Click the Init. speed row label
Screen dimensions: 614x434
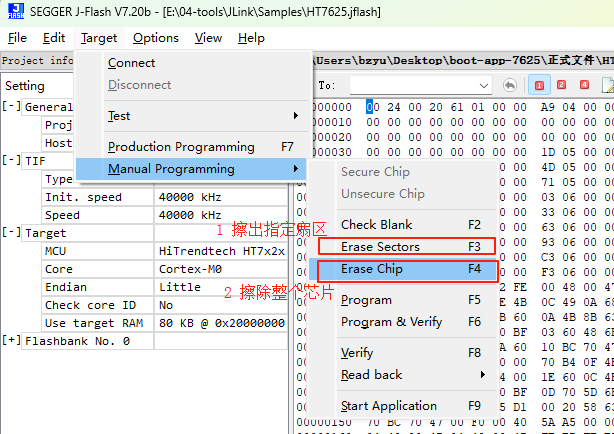(83, 197)
